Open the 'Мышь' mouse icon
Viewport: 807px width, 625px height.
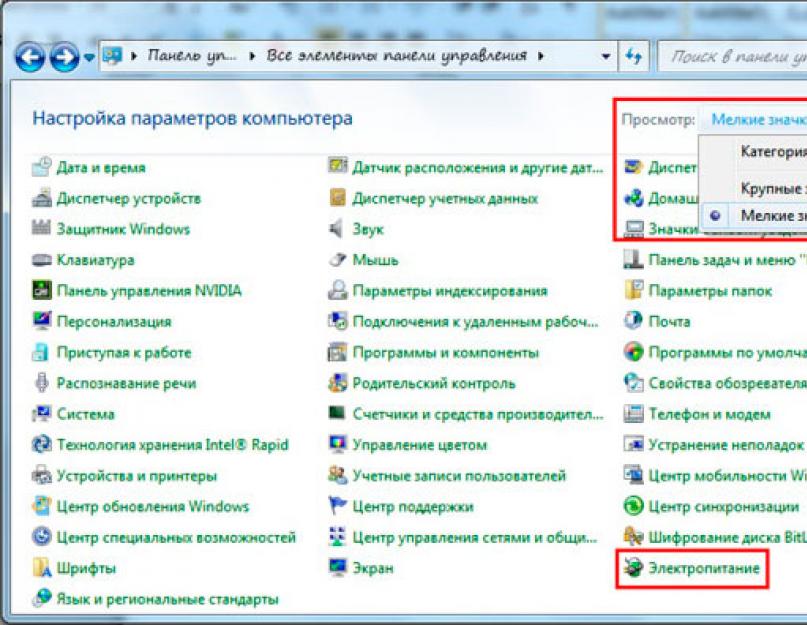click(x=338, y=259)
